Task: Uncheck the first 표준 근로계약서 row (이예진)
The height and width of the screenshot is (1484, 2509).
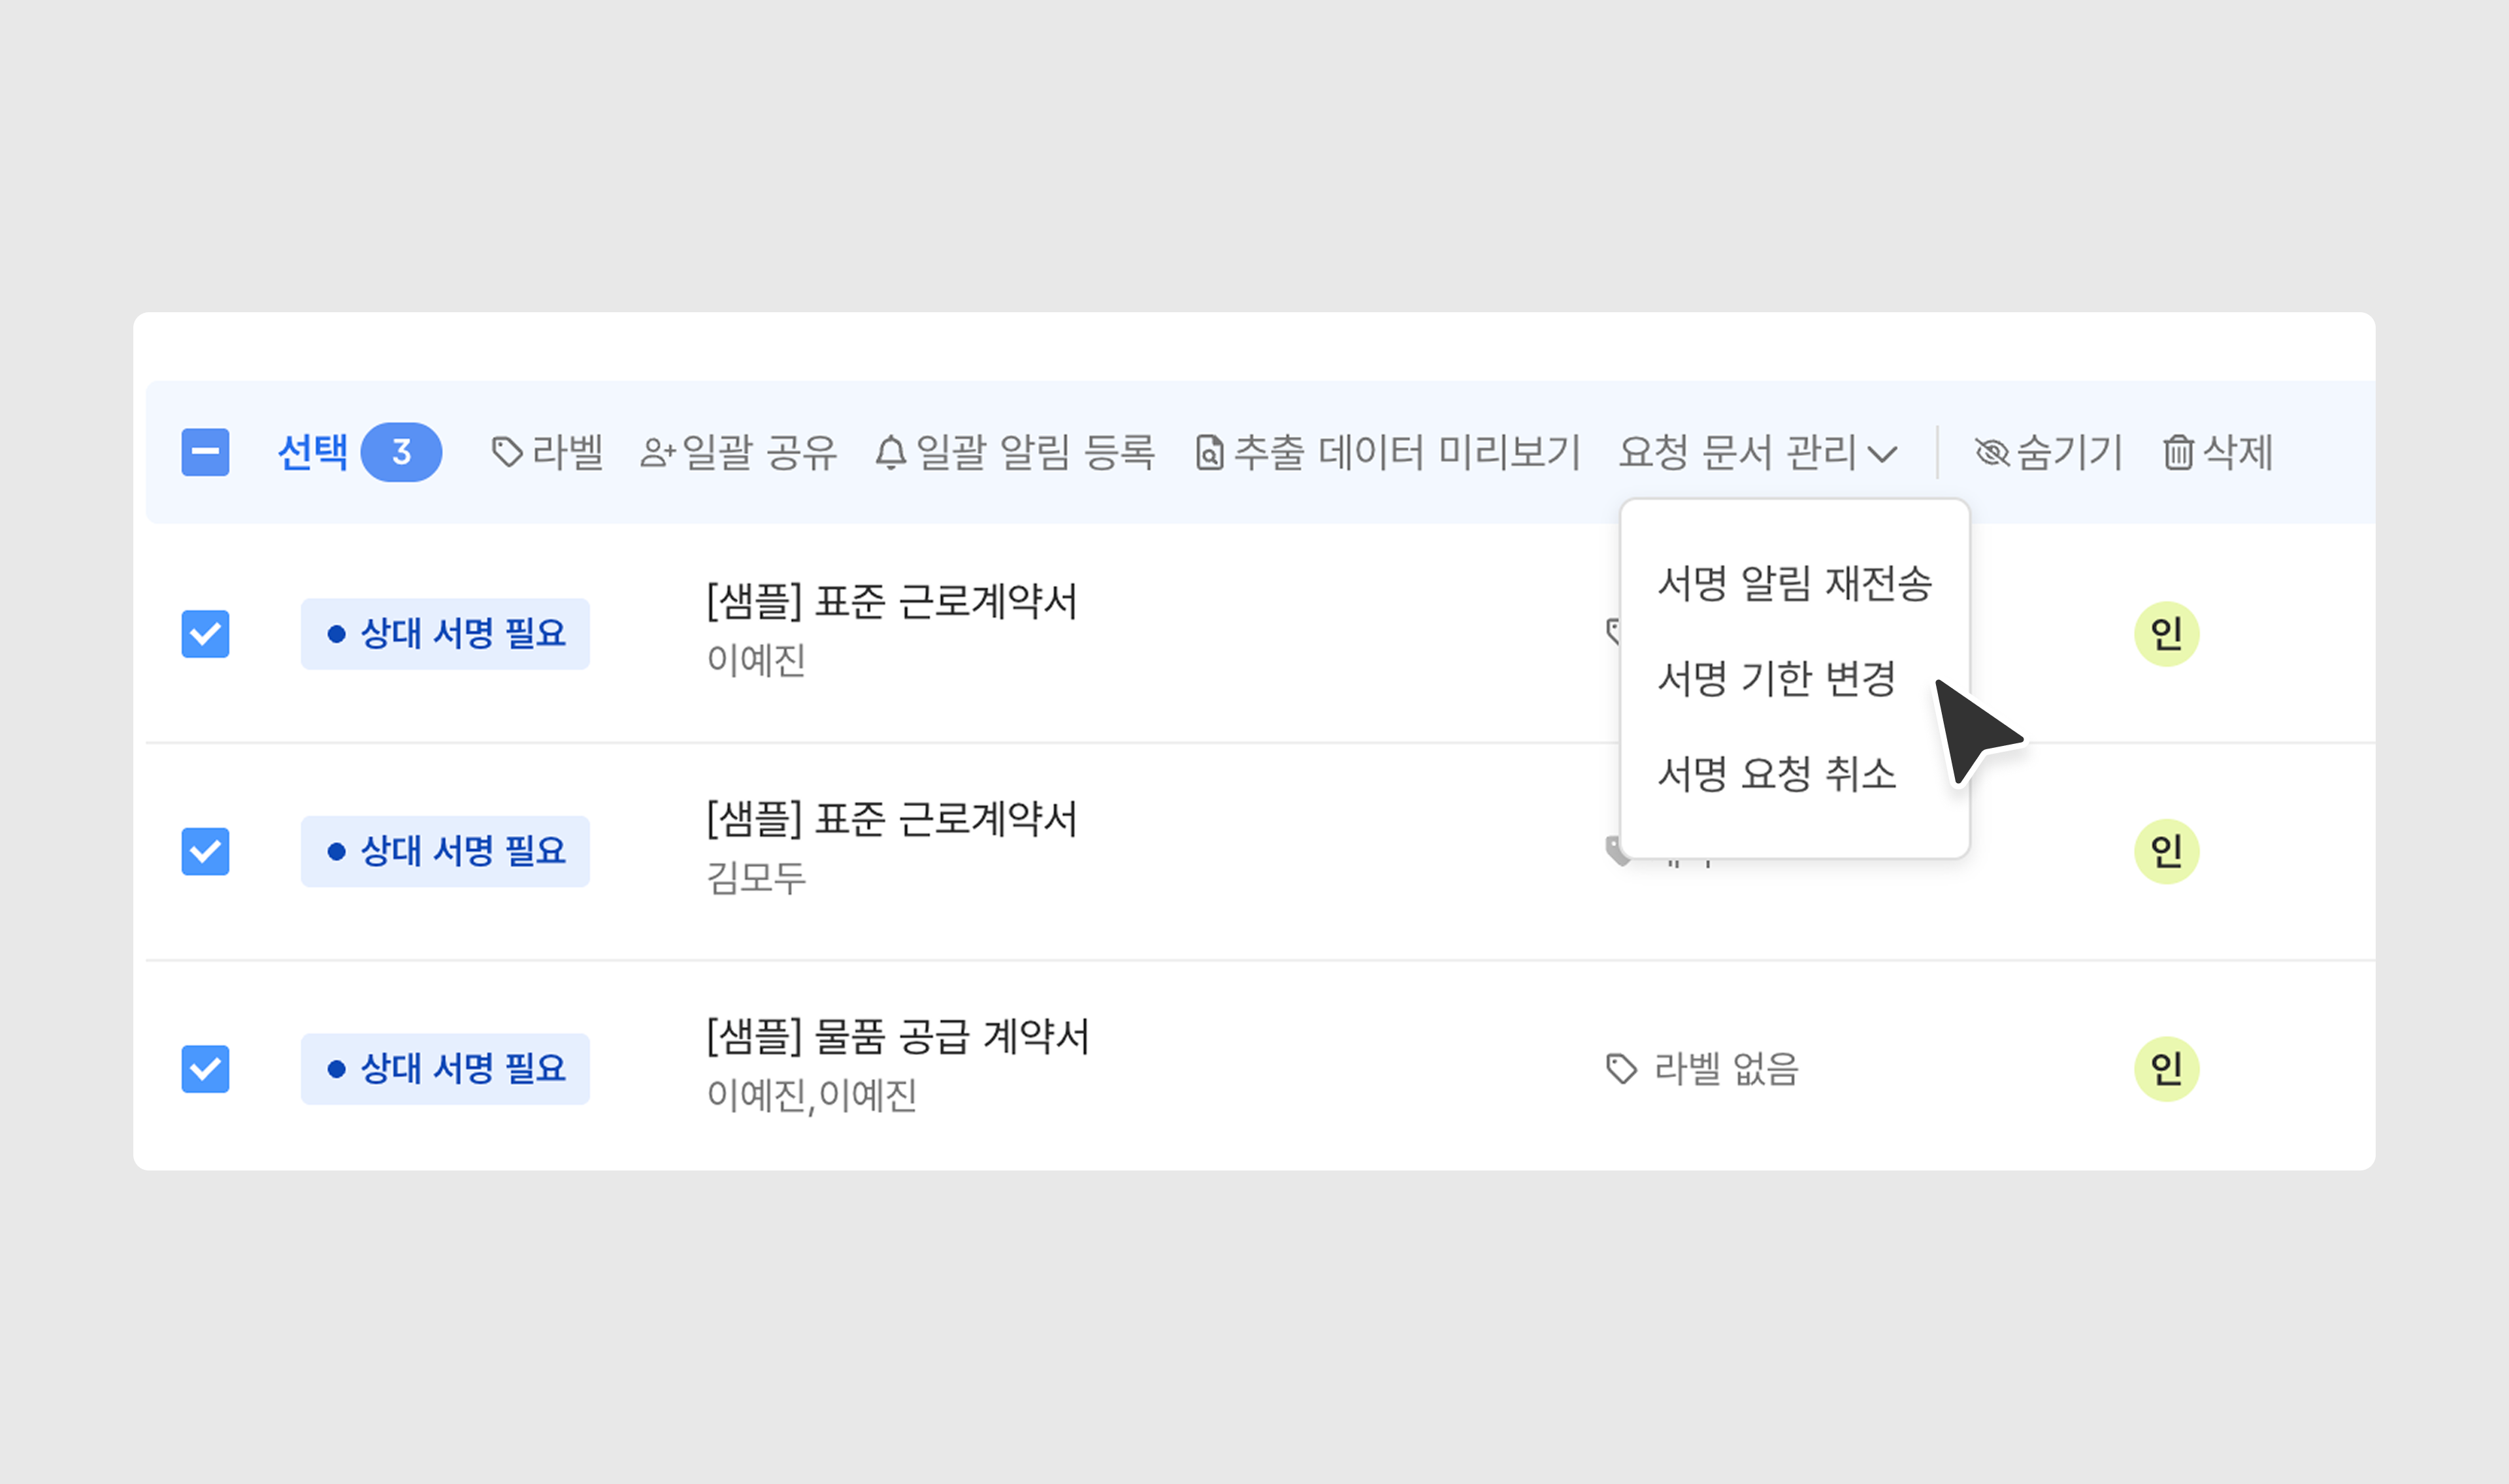Action: coord(205,634)
